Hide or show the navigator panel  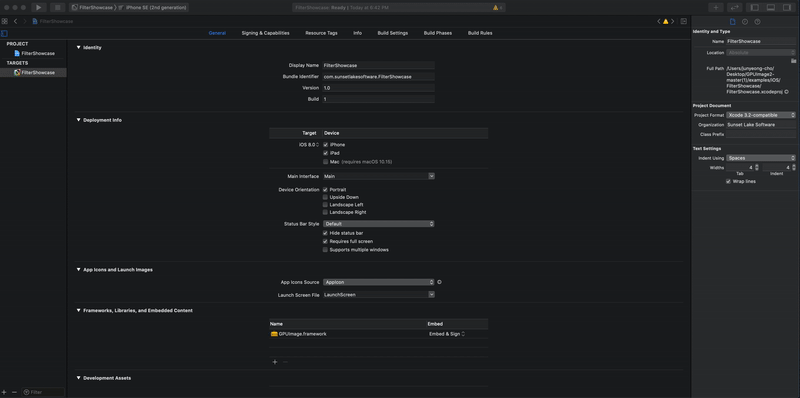click(755, 8)
